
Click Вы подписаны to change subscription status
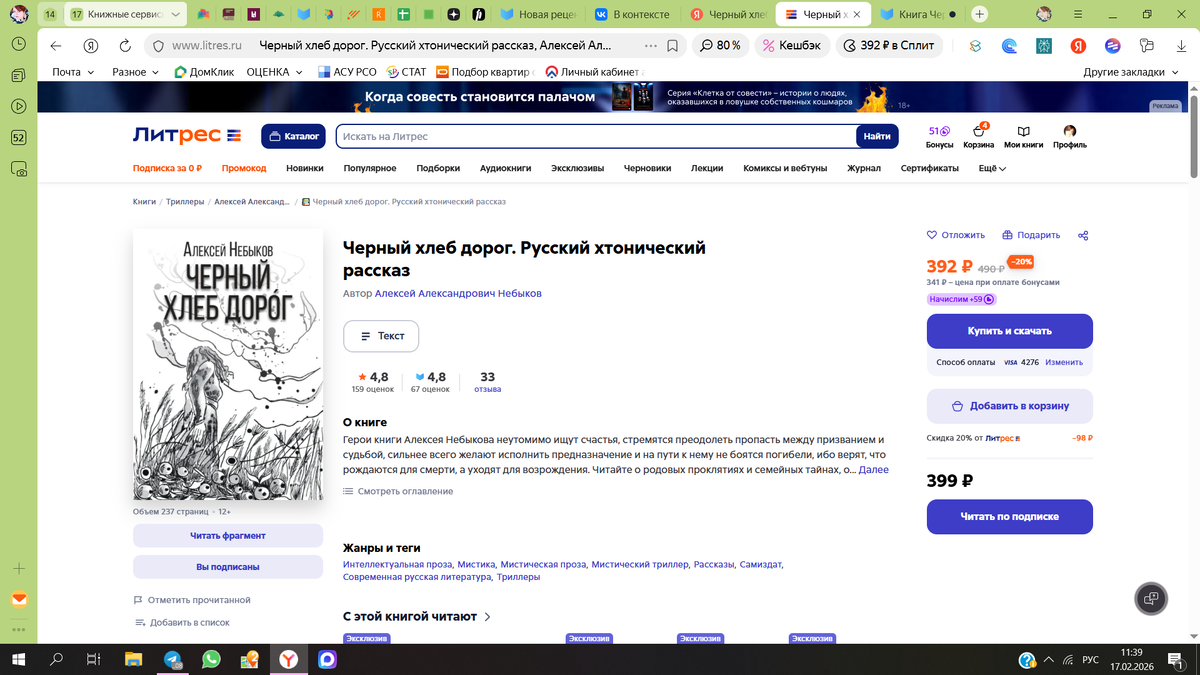[227, 567]
